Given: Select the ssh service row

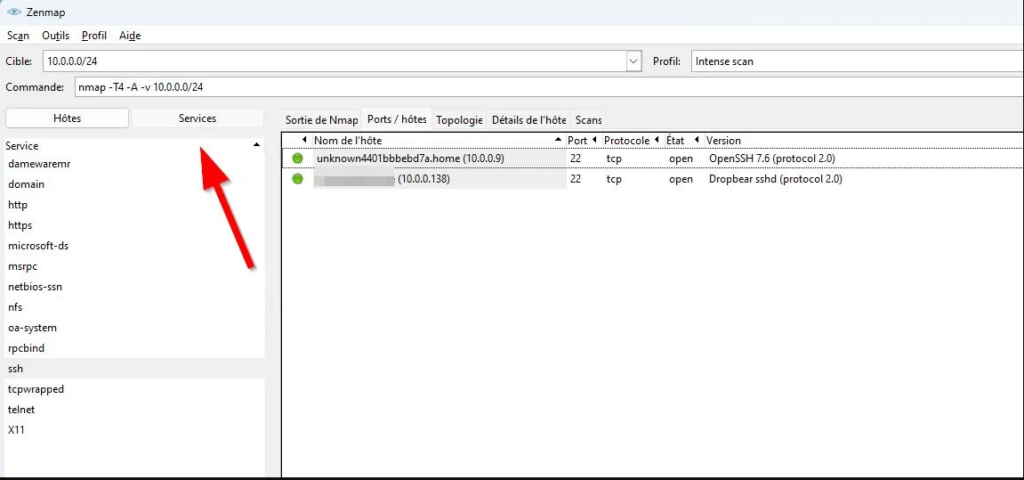Looking at the screenshot, I should tap(135, 368).
